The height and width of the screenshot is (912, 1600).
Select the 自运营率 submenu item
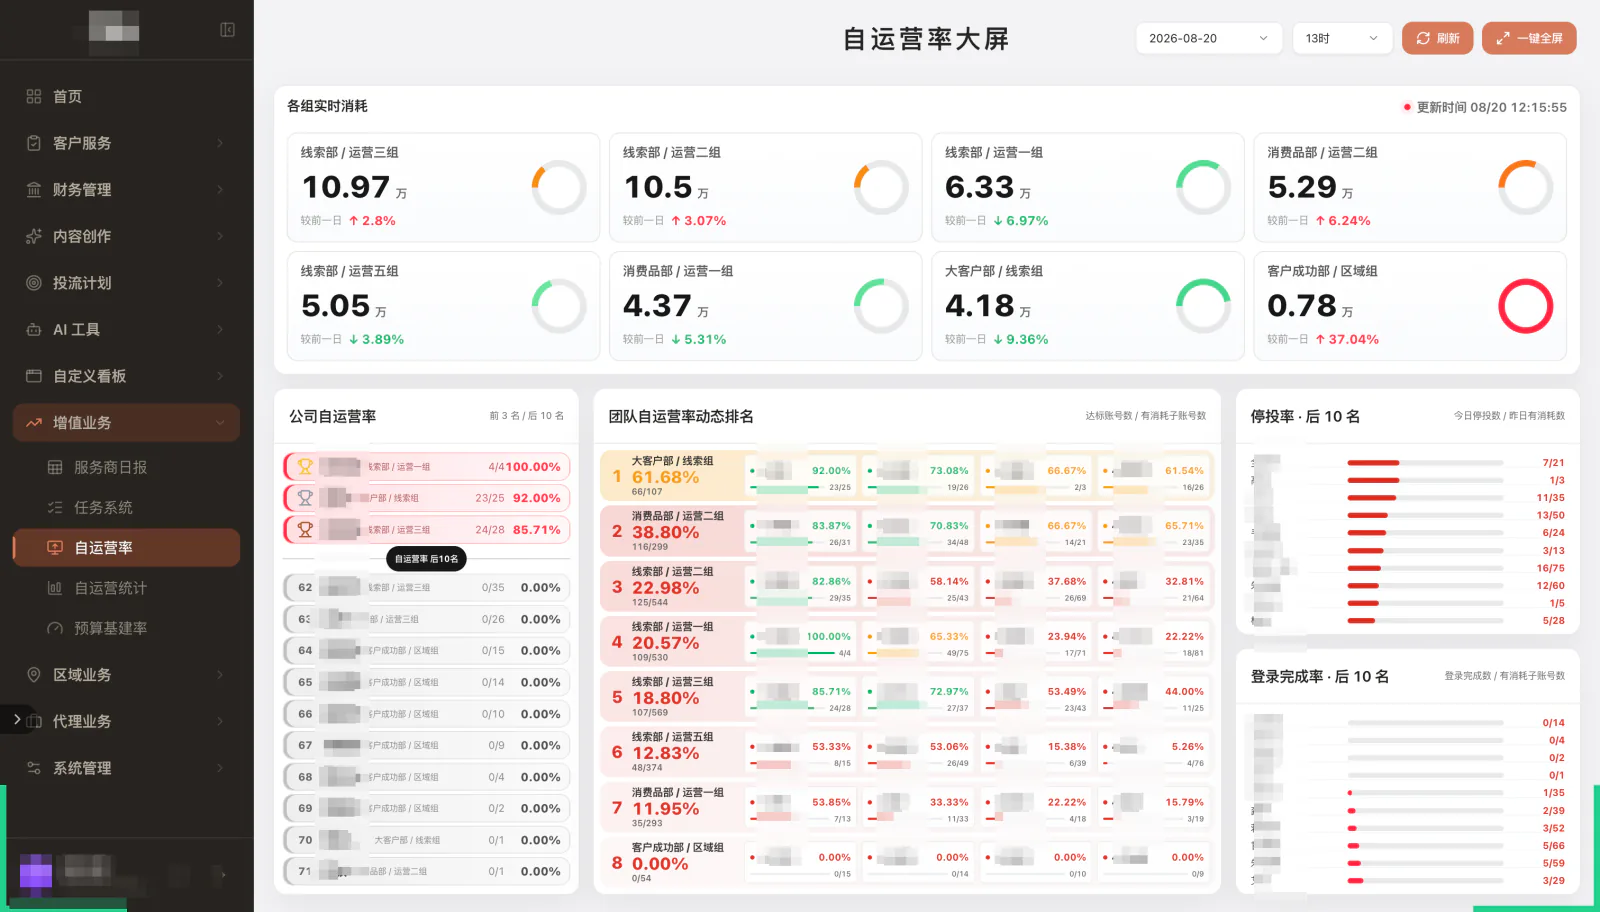tap(126, 547)
